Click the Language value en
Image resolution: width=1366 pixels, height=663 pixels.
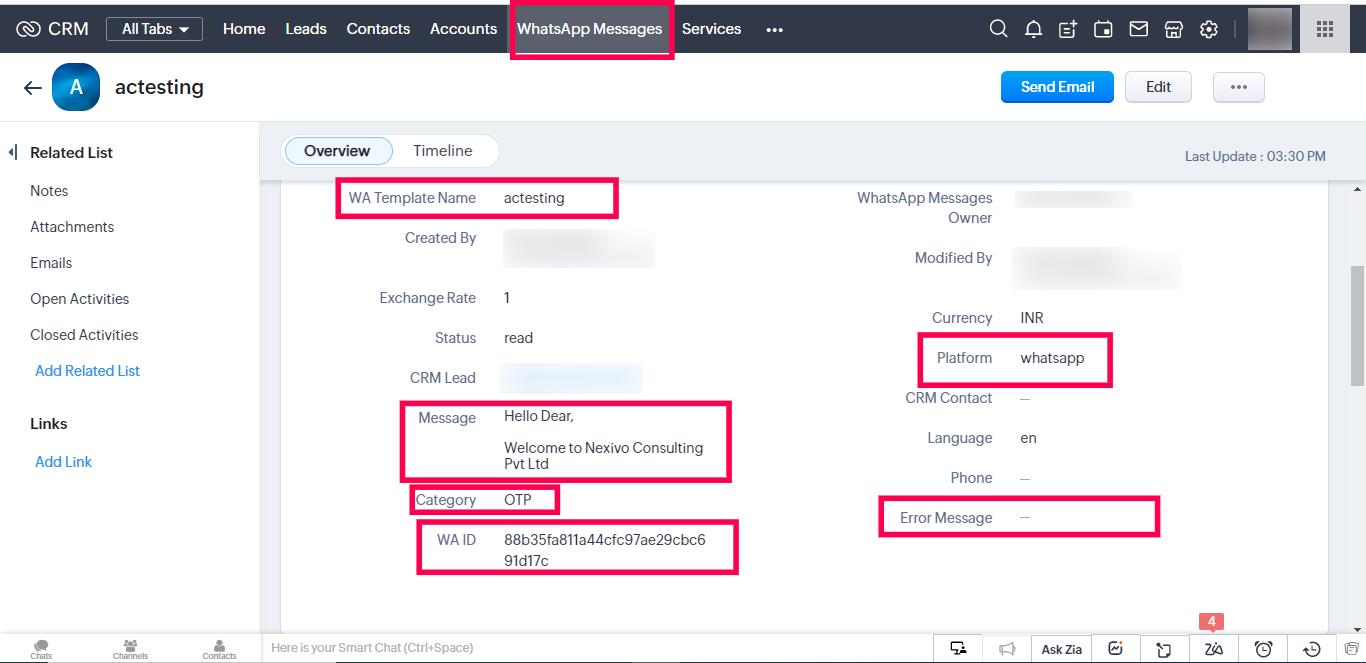coord(1028,438)
